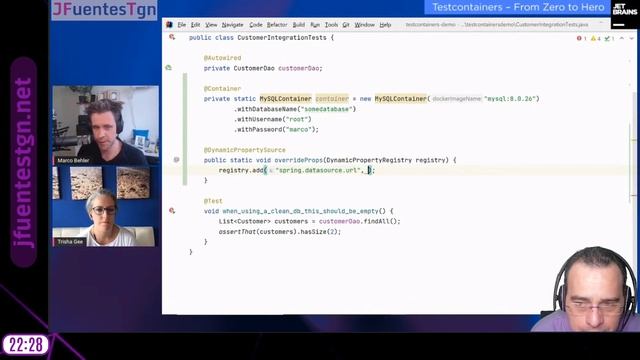Click the dockerImageName parameter hint
Image resolution: width=640 pixels, height=360 pixels.
point(456,99)
